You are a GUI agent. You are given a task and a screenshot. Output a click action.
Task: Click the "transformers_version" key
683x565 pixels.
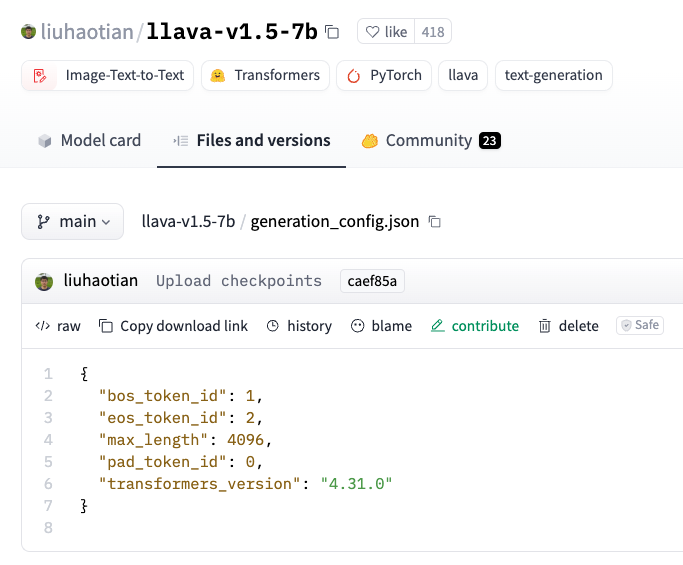pyautogui.click(x=199, y=484)
